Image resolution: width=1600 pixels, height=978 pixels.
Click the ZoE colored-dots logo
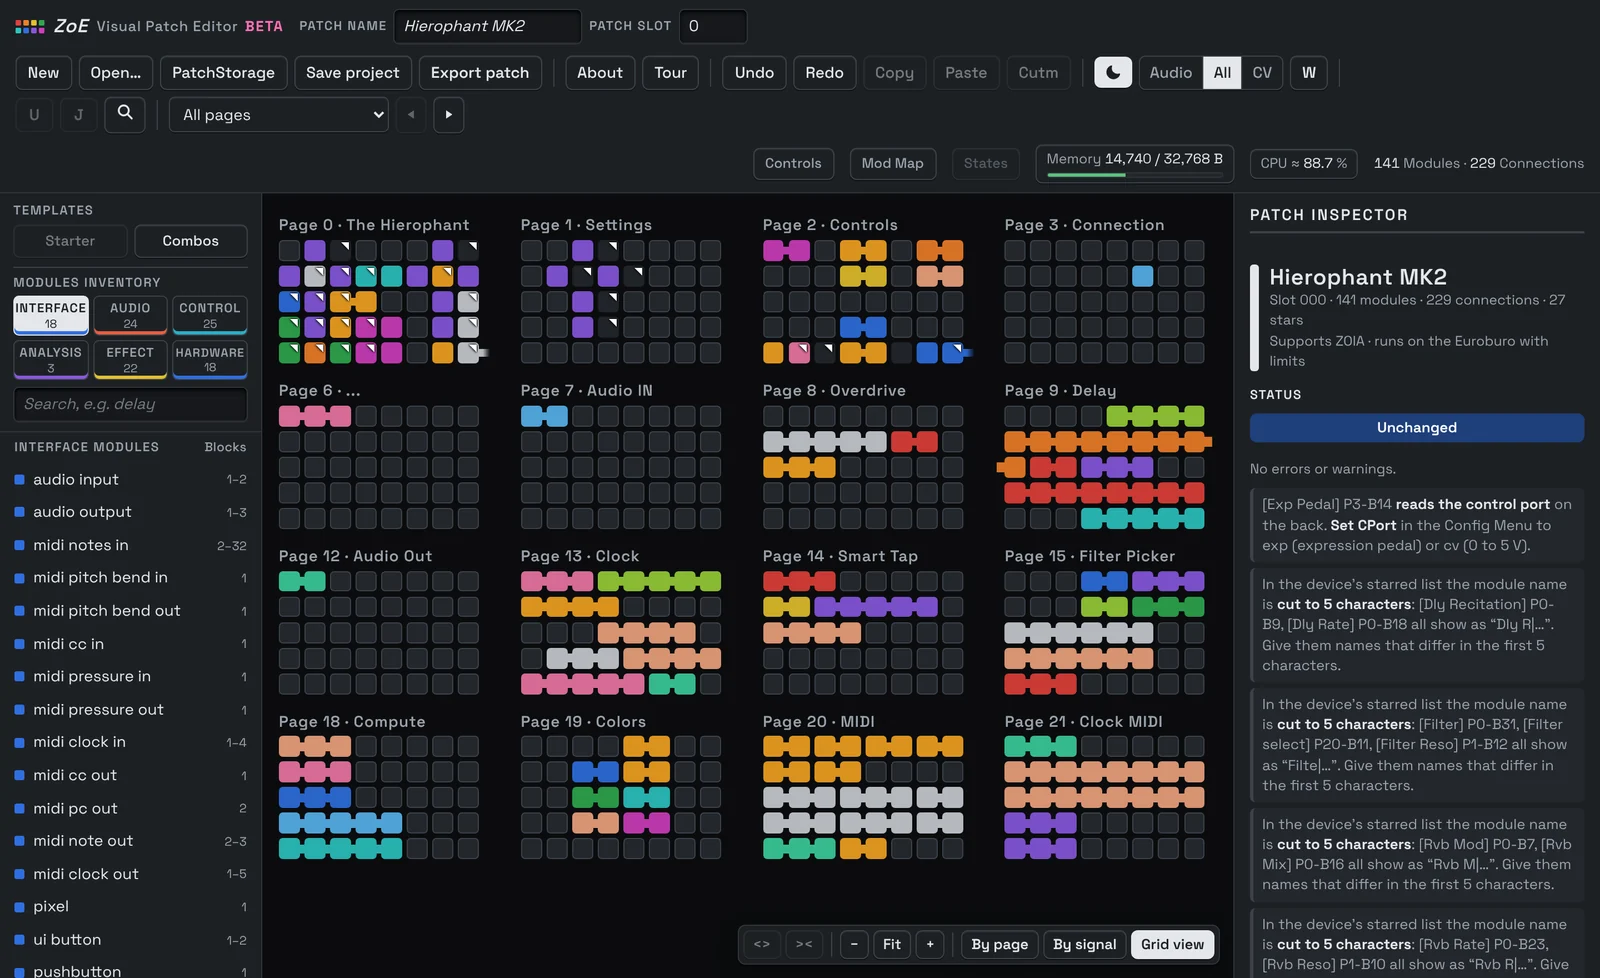coord(30,26)
